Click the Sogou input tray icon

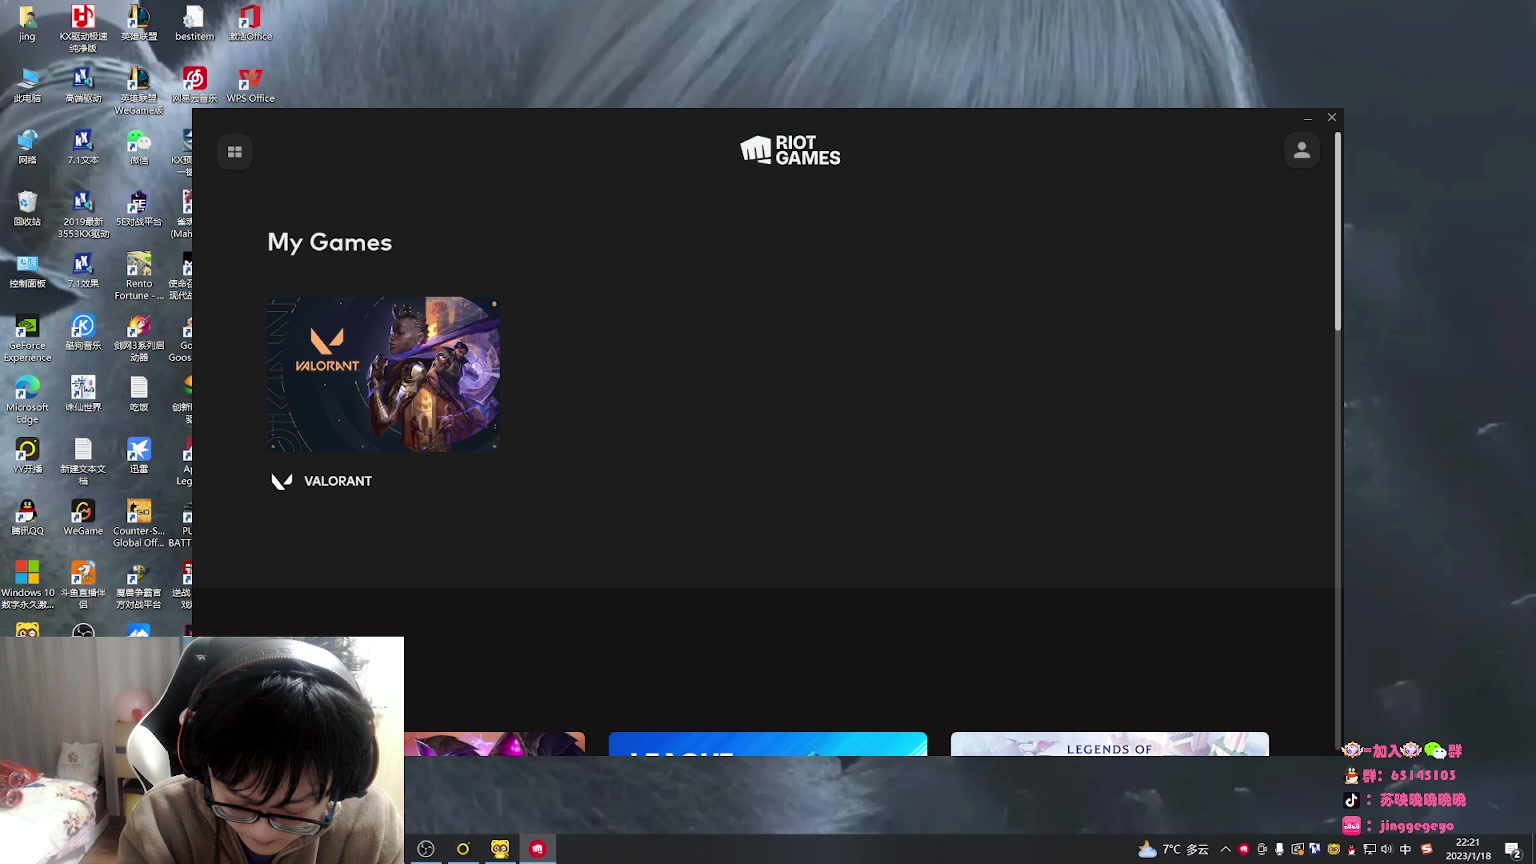pyautogui.click(x=1427, y=850)
